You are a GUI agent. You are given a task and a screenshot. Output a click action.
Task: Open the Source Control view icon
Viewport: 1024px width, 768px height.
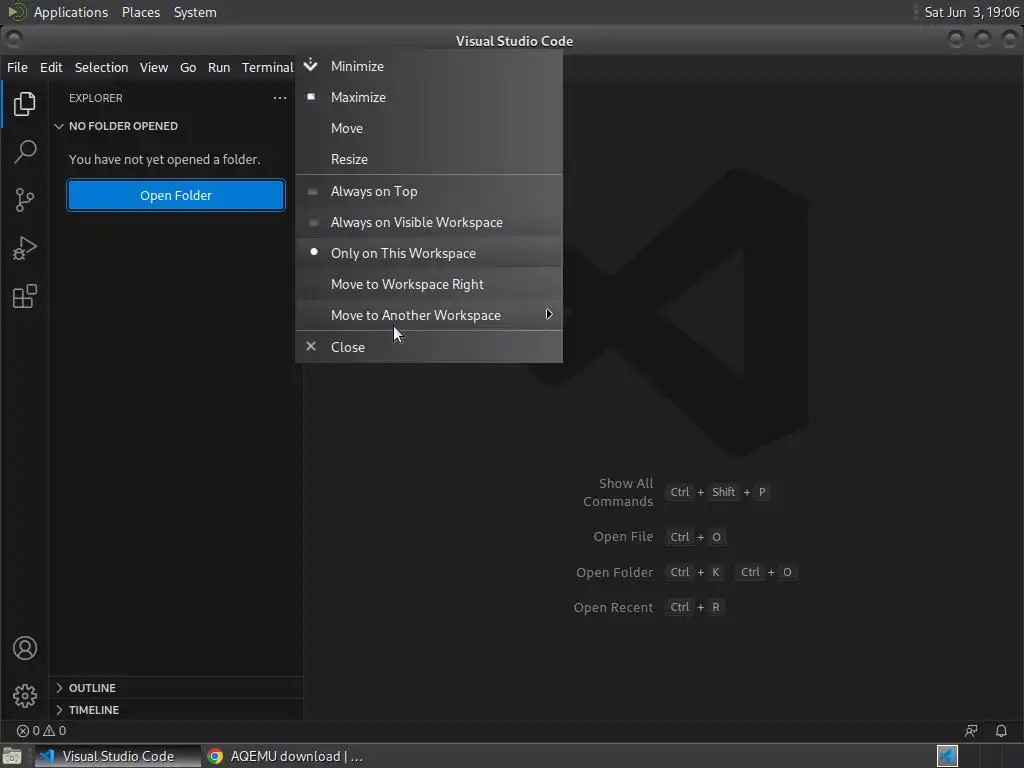point(24,200)
